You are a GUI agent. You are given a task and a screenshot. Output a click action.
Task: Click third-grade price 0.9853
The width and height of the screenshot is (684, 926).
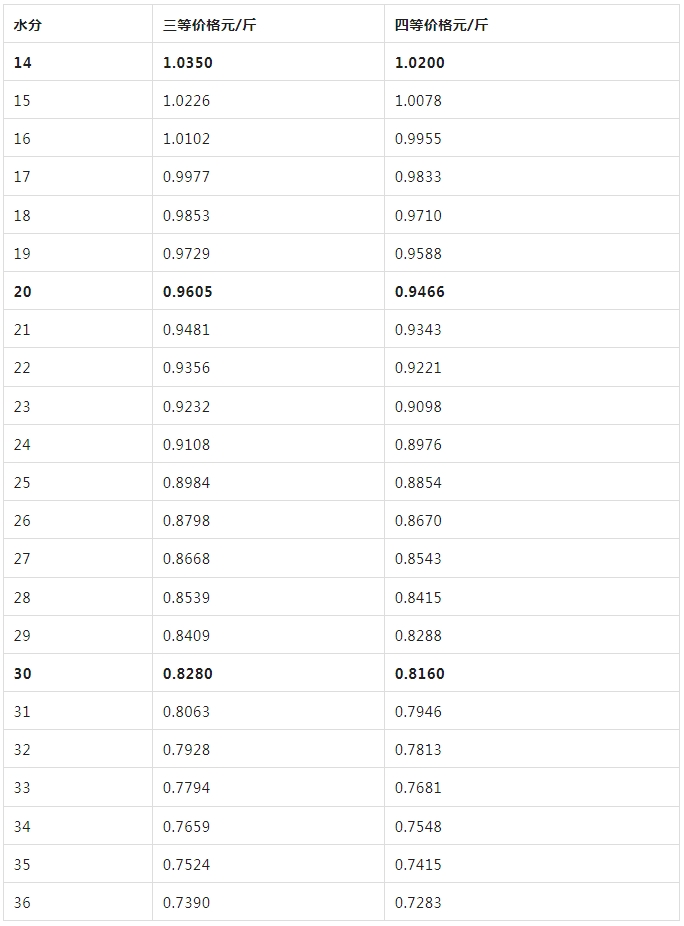click(187, 216)
